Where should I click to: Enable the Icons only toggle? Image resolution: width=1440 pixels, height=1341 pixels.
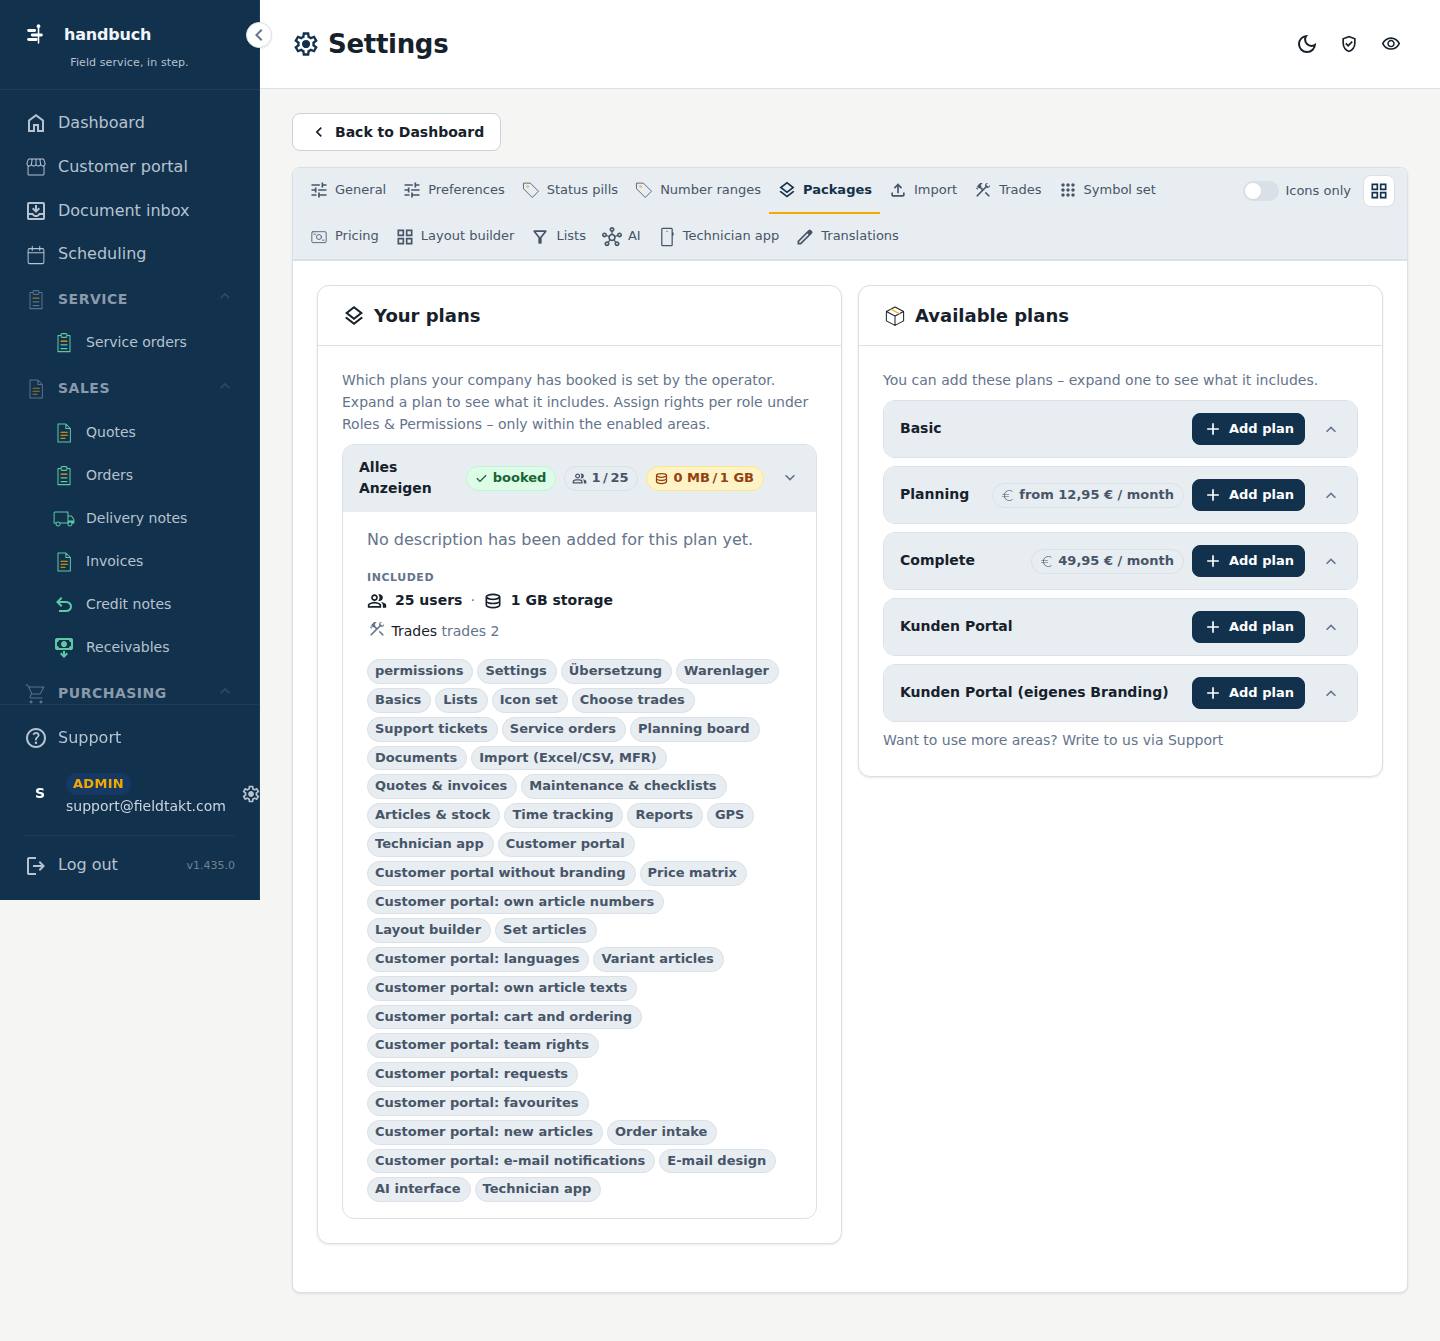1260,191
